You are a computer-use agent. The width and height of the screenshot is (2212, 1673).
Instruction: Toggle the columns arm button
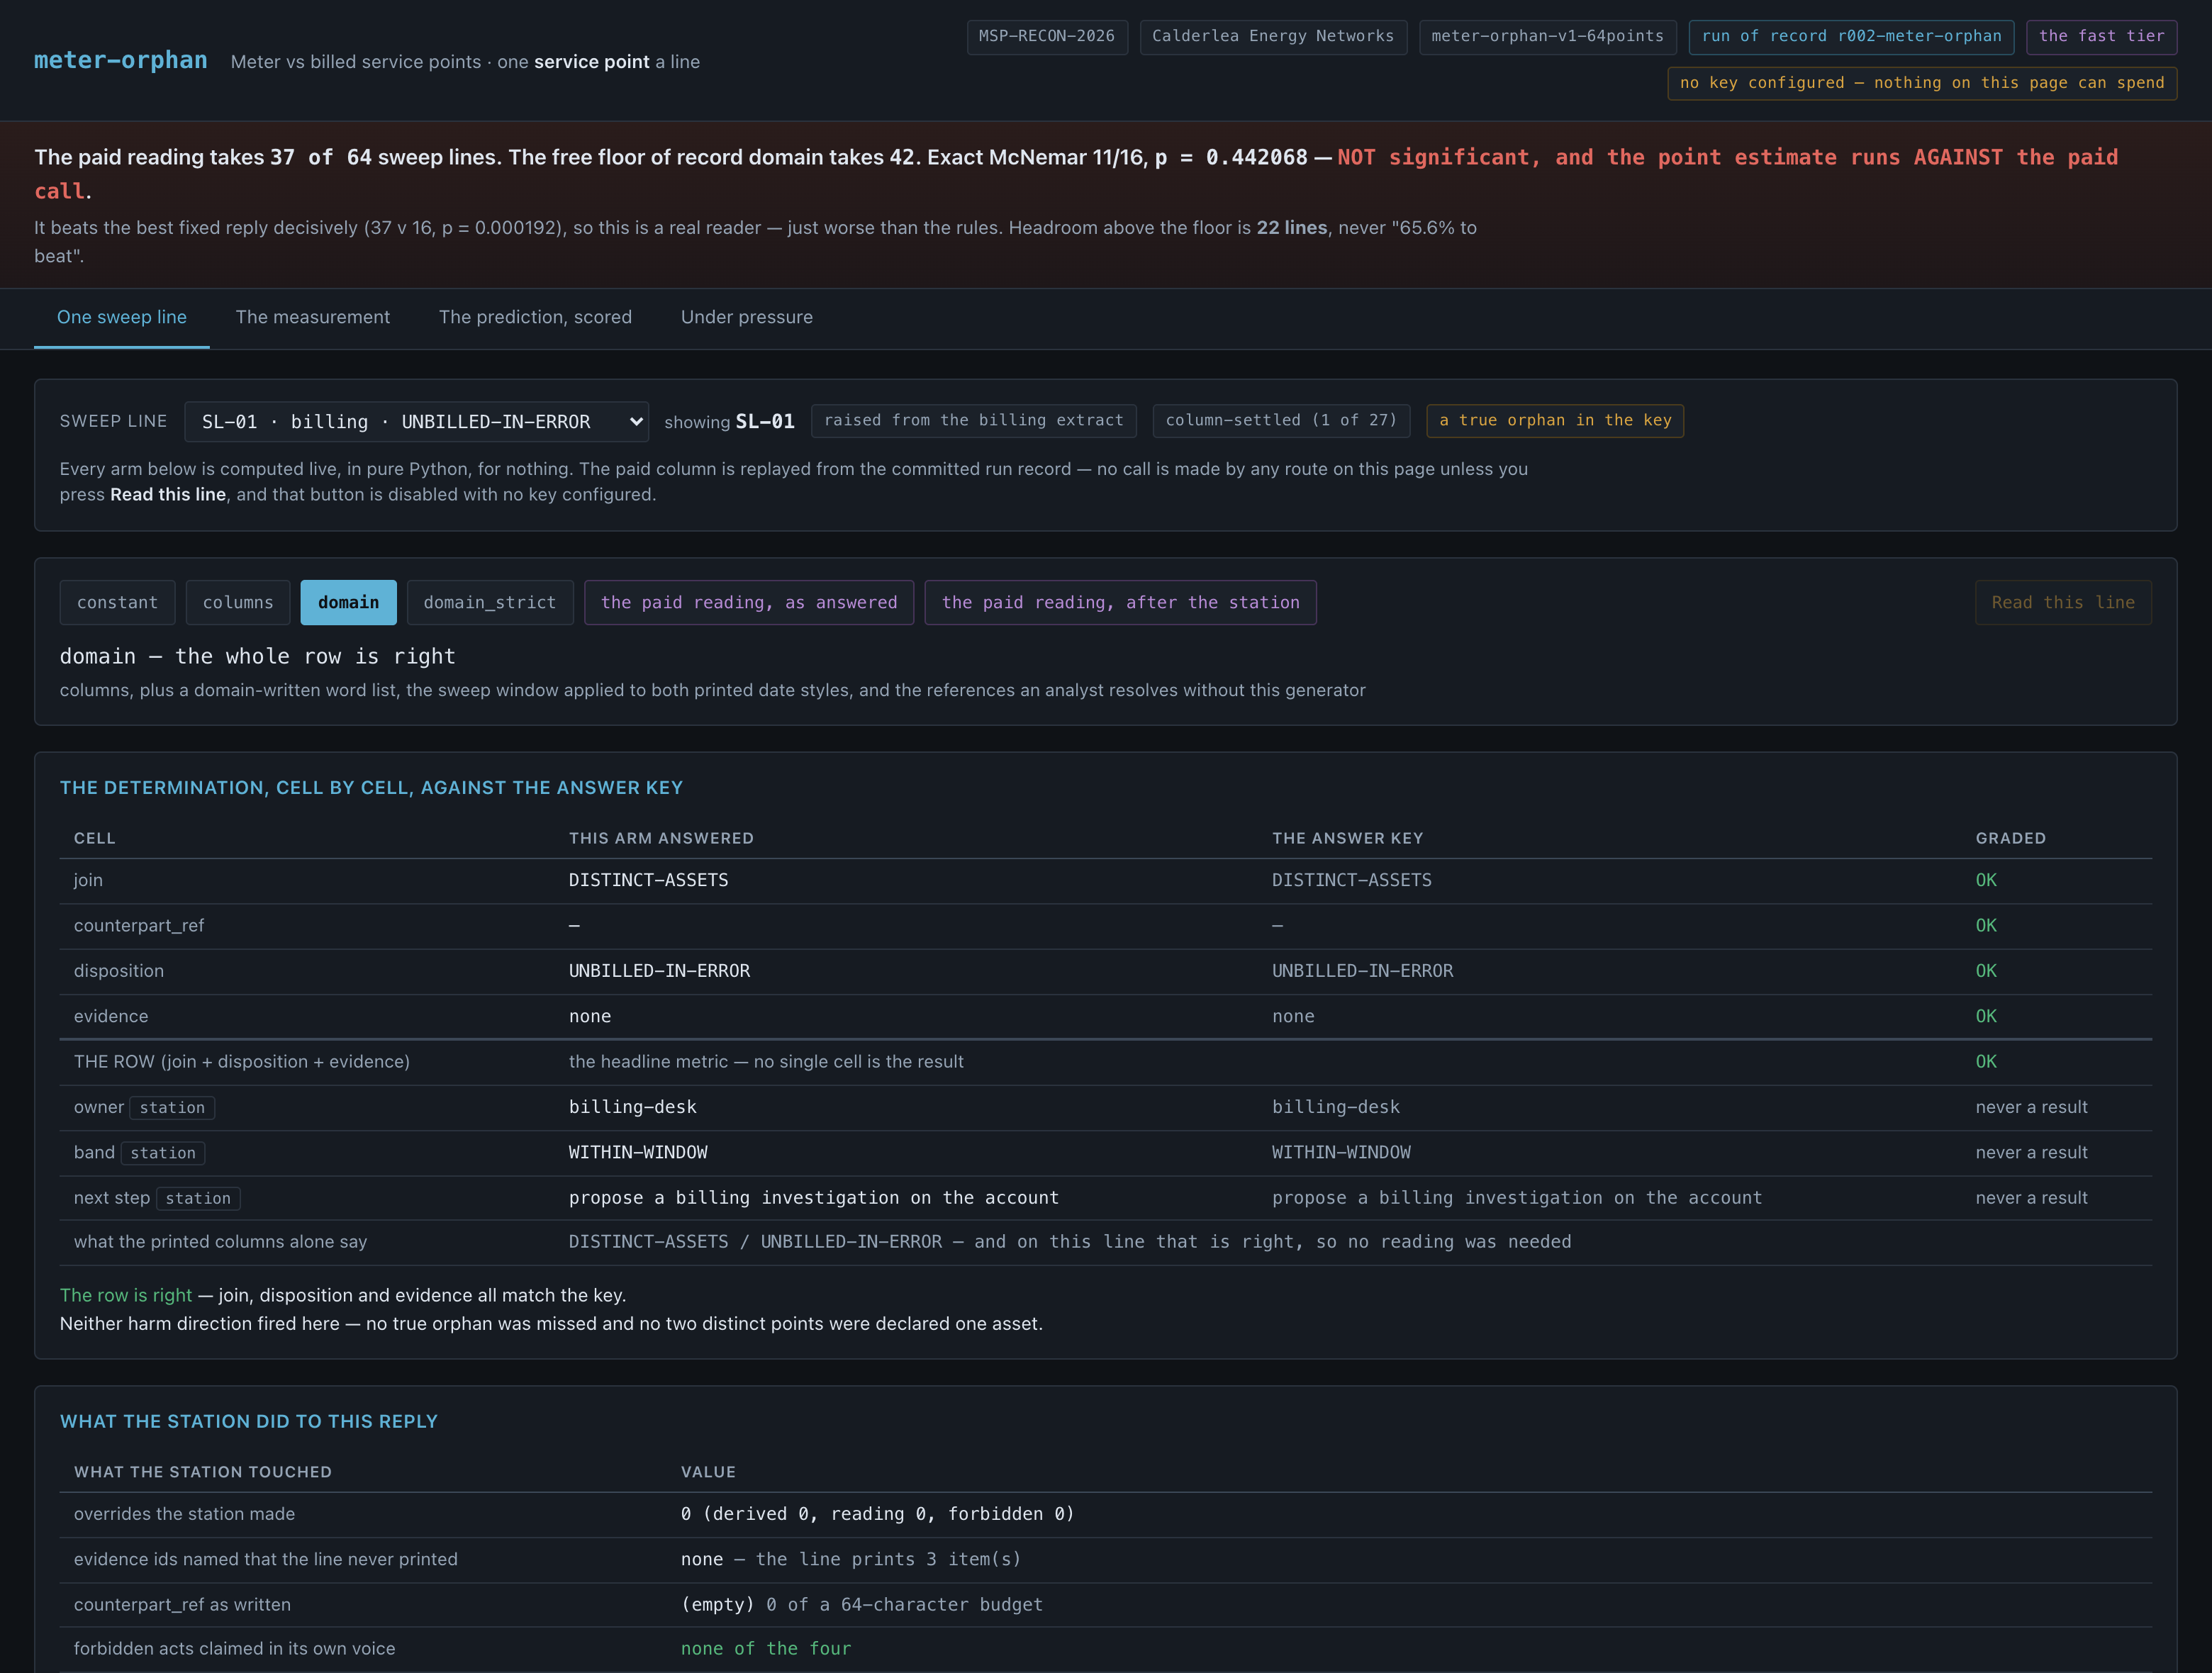tap(238, 602)
